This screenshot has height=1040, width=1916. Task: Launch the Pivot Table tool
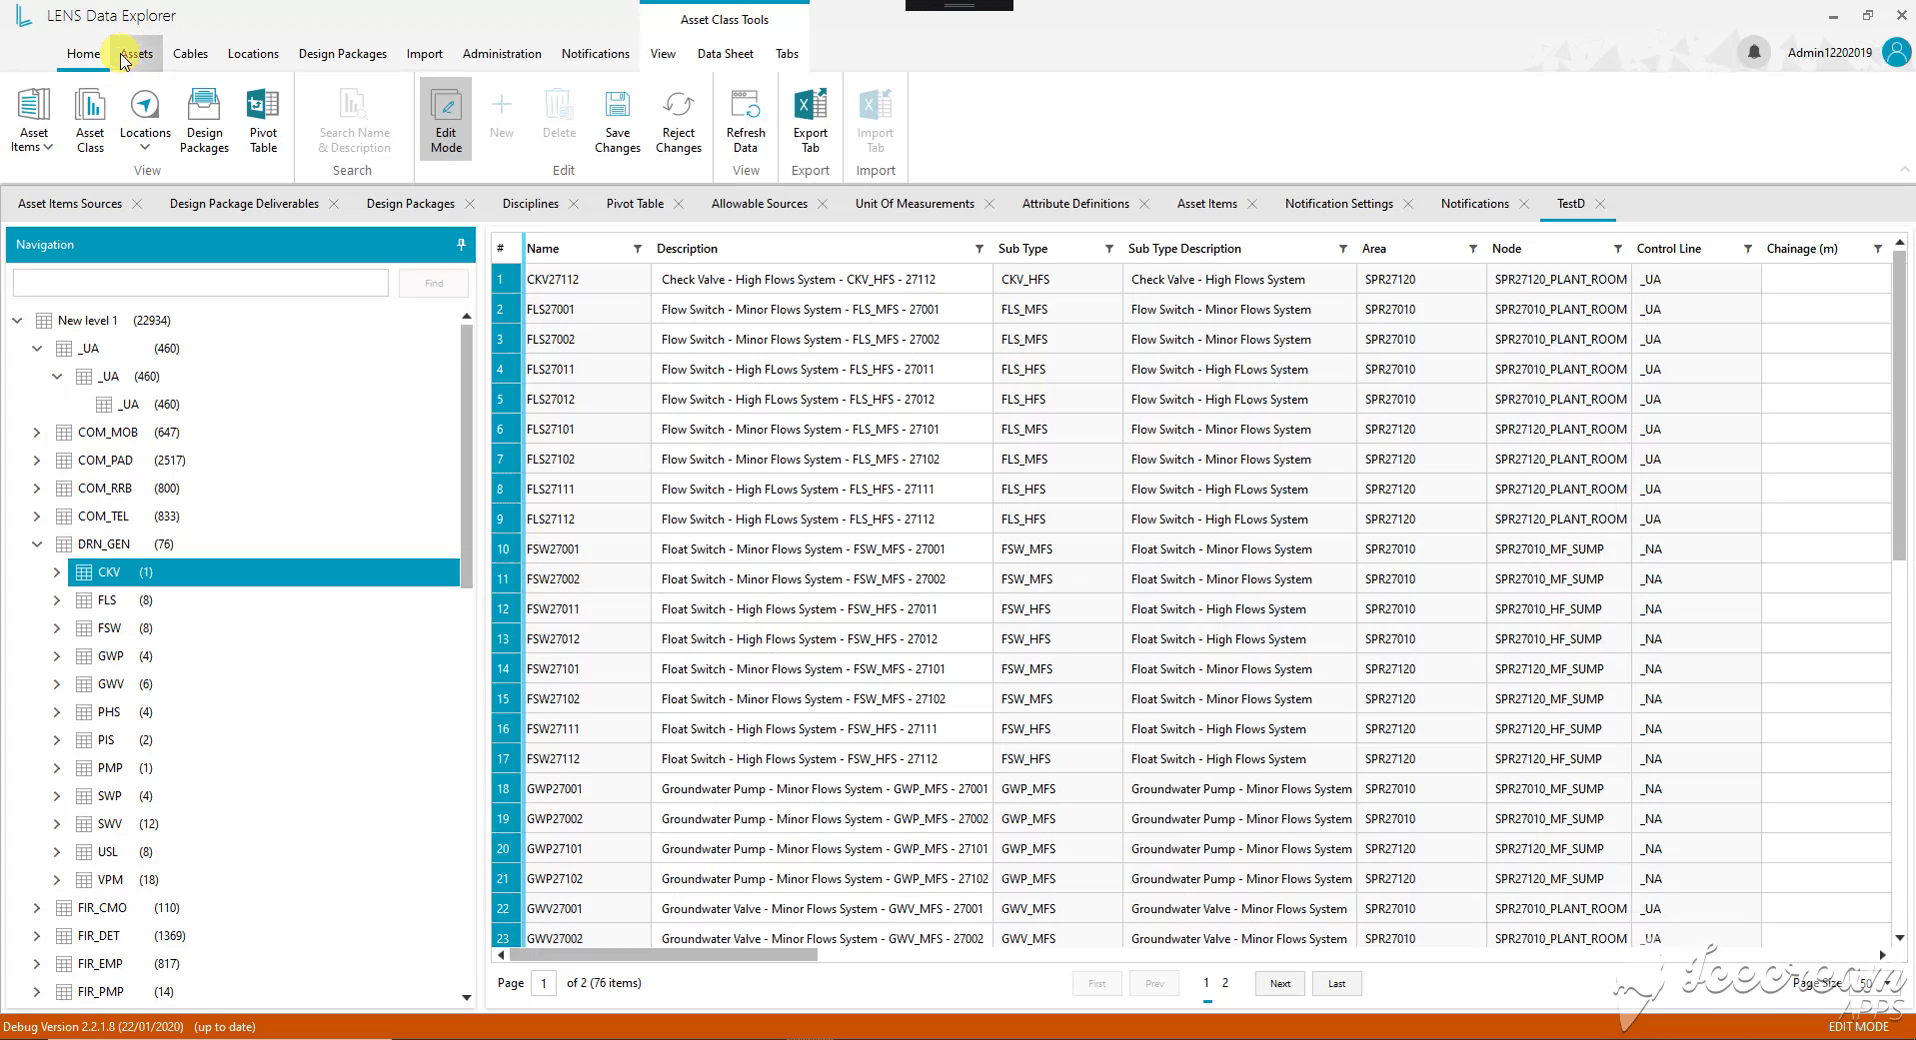click(x=263, y=120)
